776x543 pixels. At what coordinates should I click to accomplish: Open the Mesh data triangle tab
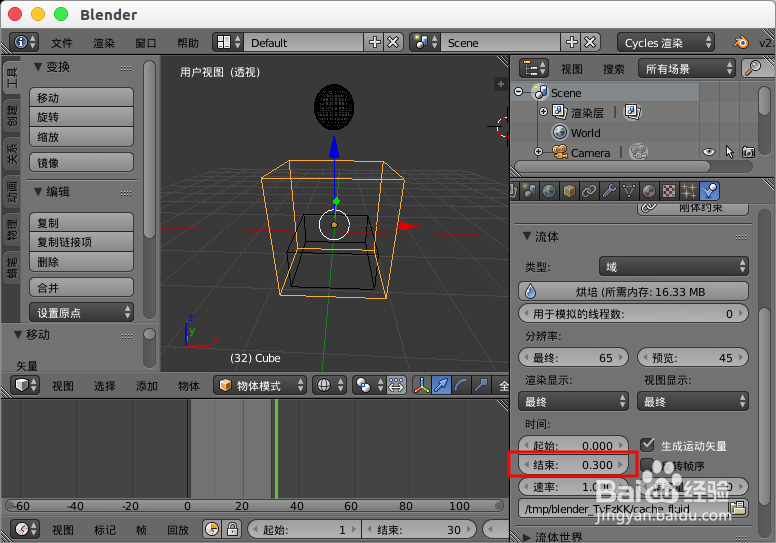click(x=629, y=191)
